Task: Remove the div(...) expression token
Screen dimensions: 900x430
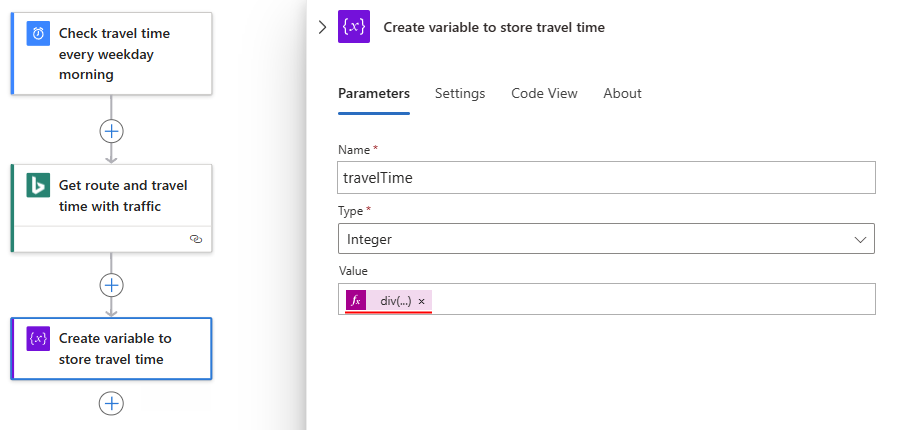Action: pyautogui.click(x=422, y=301)
